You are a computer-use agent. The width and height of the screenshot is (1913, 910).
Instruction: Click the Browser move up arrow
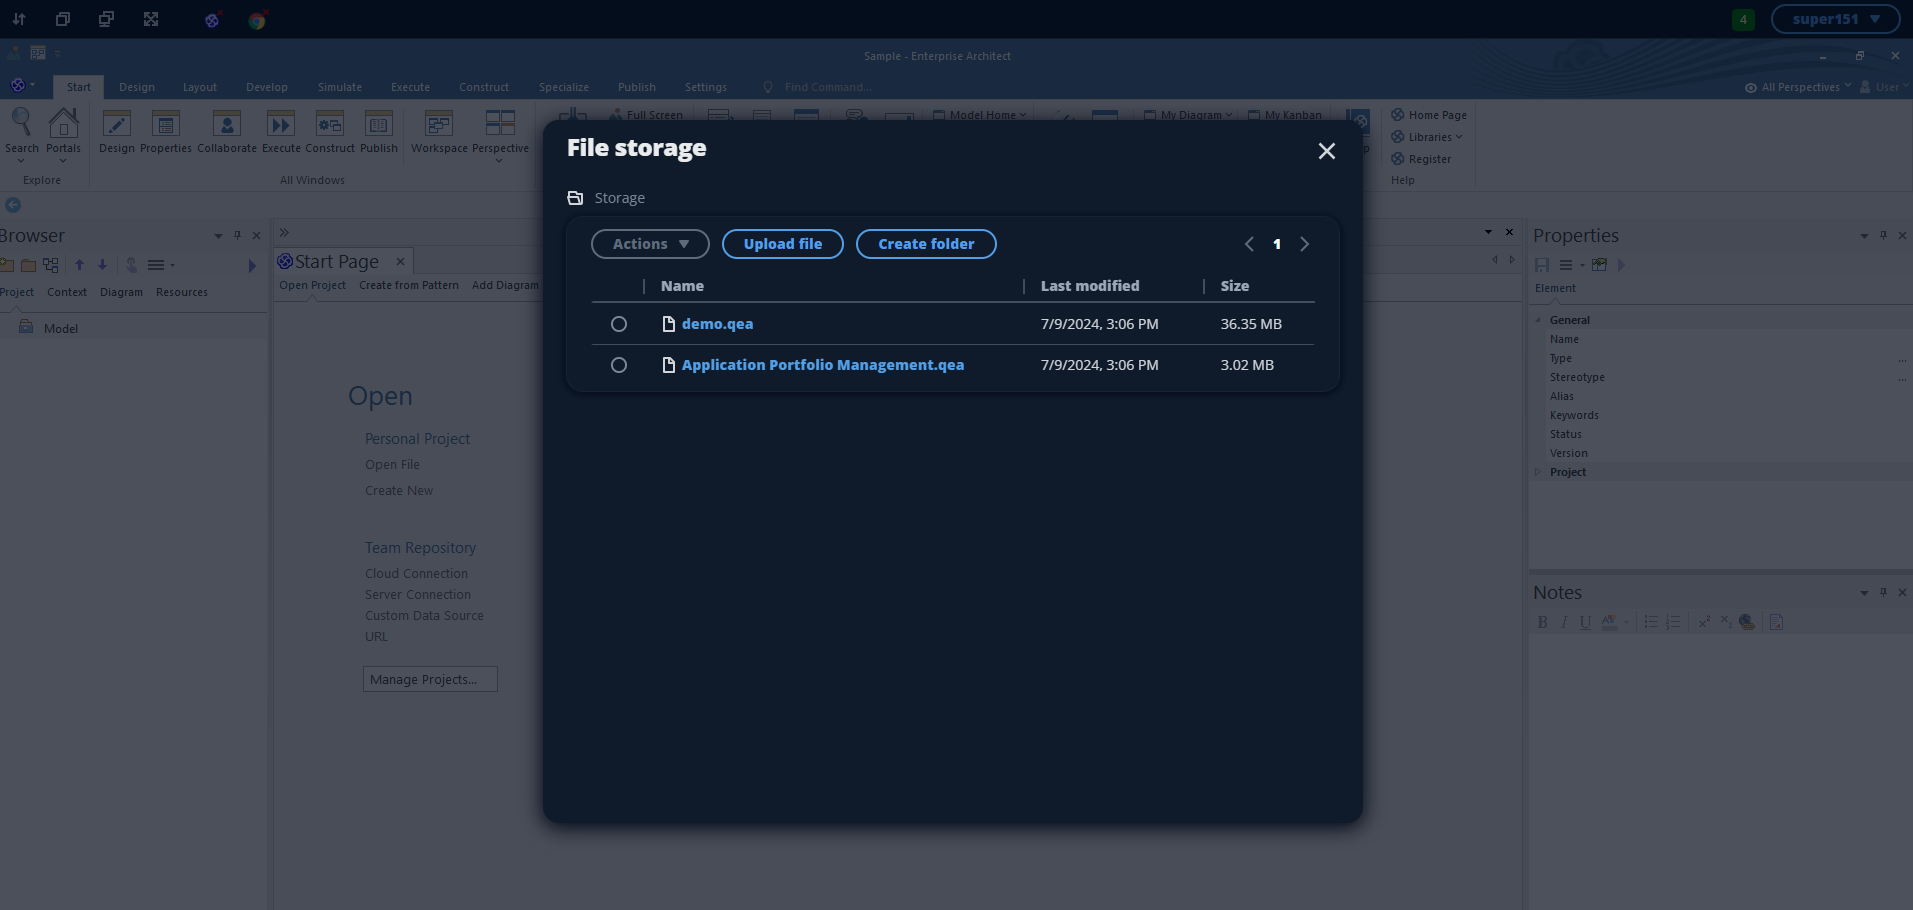coord(79,265)
